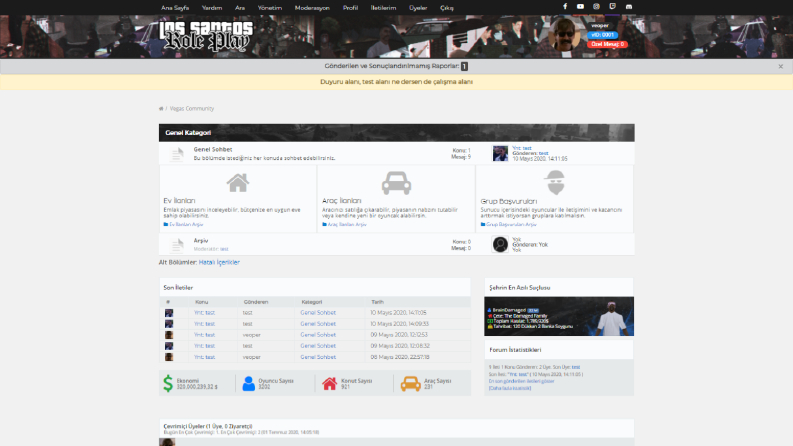Click Son Üye test link in statistics
Viewport: 793px width, 446px height.
point(576,367)
